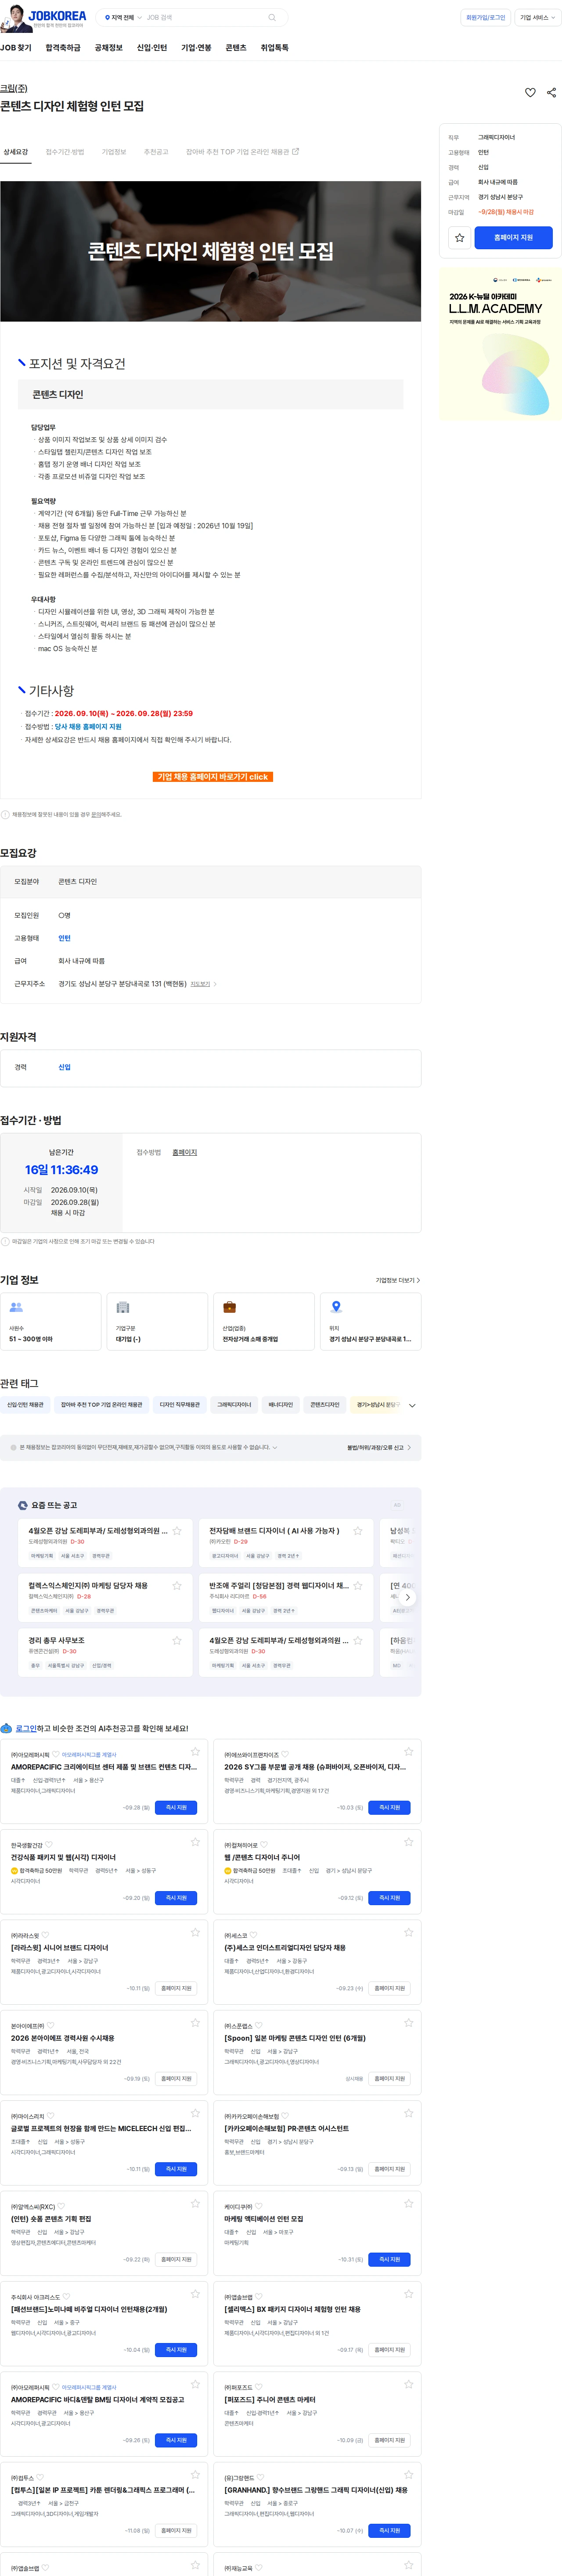The image size is (562, 2576).
Task: Follow 한국생활건강 company with heart icon
Action: tap(49, 1844)
